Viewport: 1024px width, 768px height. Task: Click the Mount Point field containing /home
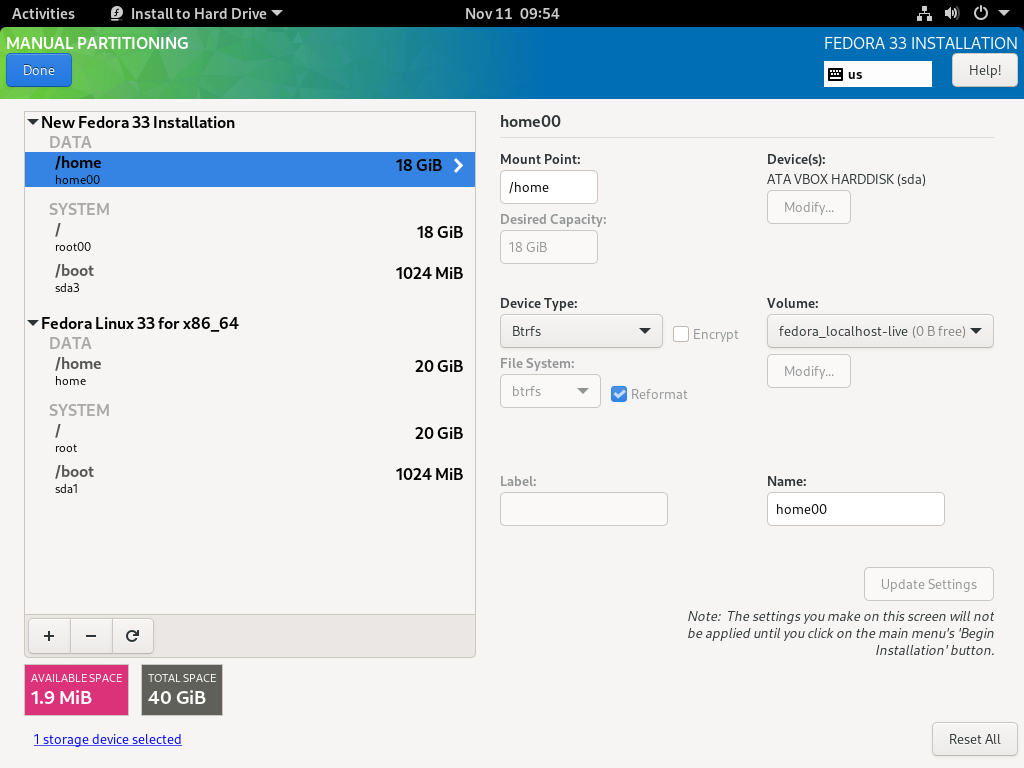[x=549, y=187]
